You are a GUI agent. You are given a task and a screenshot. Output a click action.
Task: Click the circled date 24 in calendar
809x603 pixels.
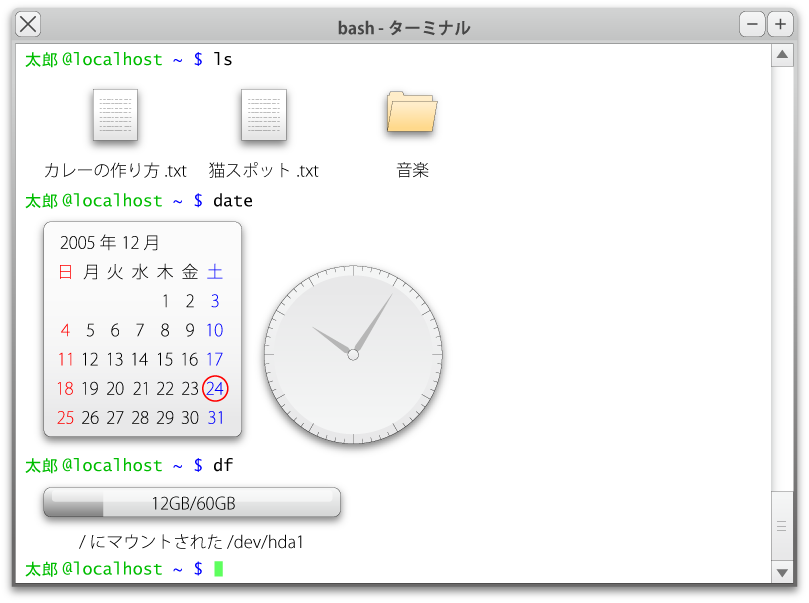point(215,389)
